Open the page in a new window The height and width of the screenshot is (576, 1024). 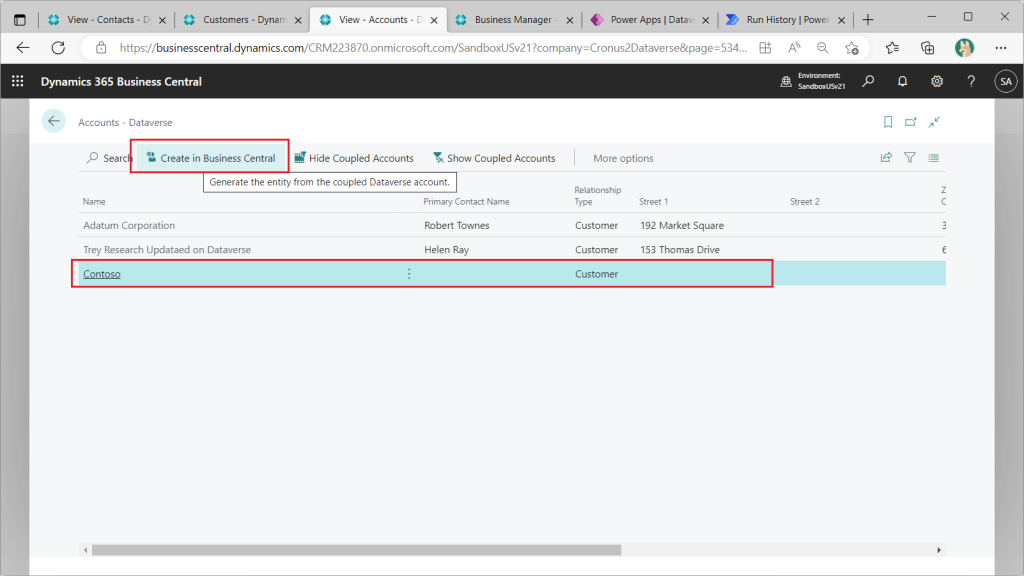coord(910,122)
